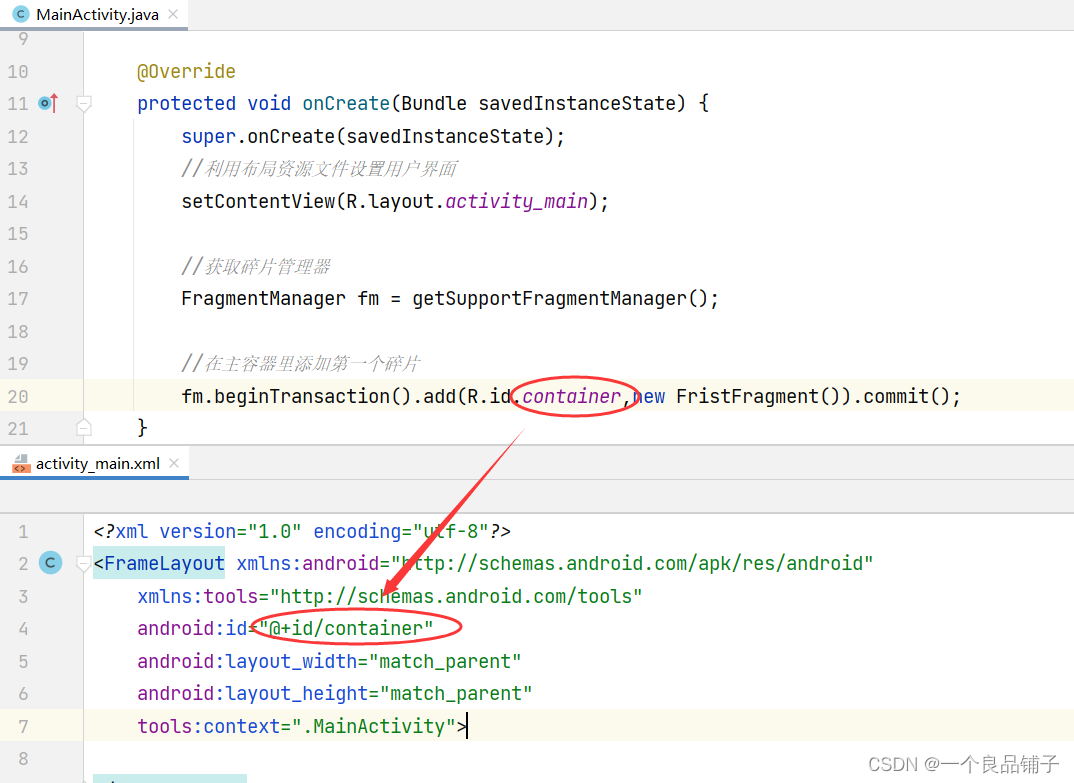The height and width of the screenshot is (783, 1074).
Task: Click the onCreate method name on line 11
Action: (x=346, y=103)
